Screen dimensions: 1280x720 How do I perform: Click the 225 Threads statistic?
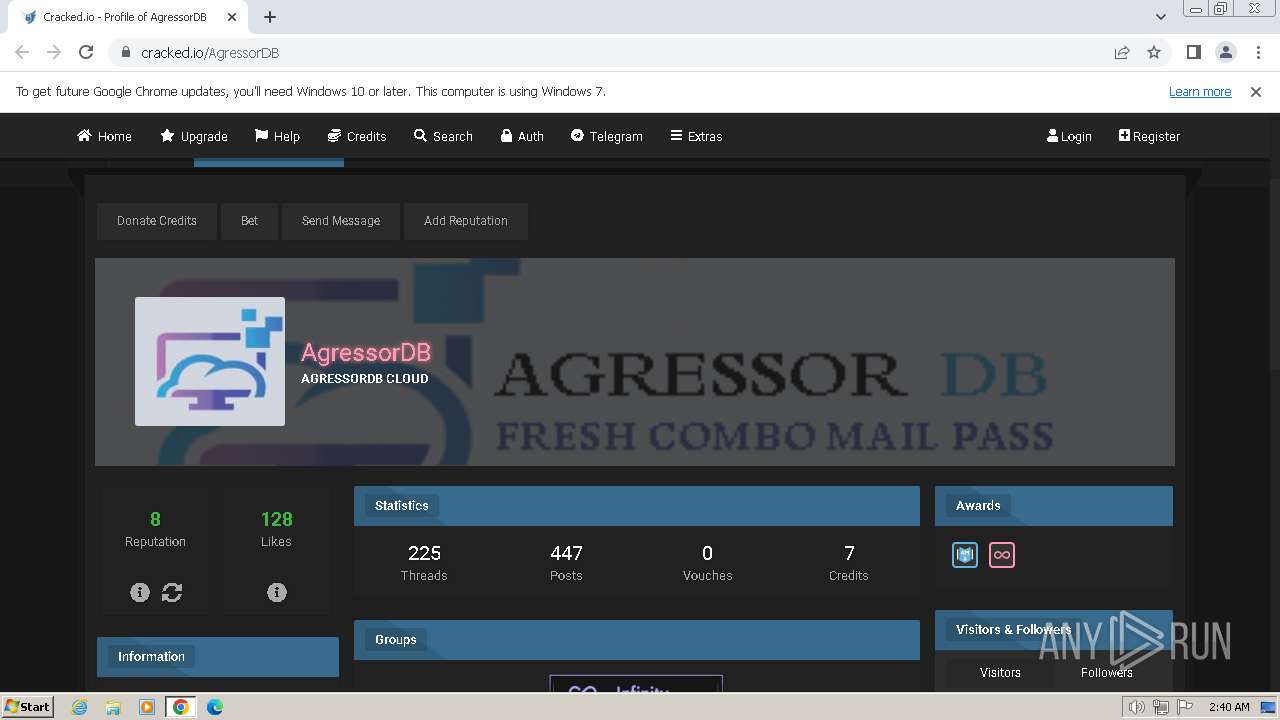pyautogui.click(x=424, y=562)
